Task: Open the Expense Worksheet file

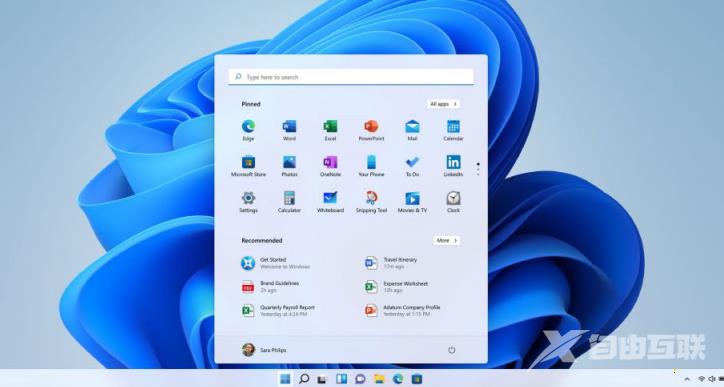Action: point(396,287)
